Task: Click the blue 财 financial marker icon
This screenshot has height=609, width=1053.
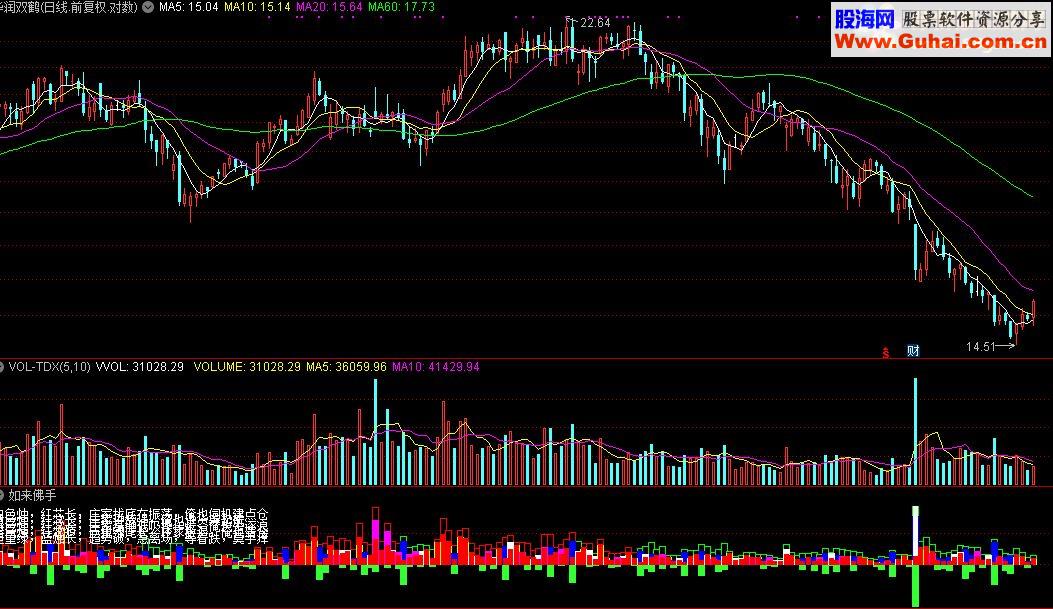Action: pos(913,350)
